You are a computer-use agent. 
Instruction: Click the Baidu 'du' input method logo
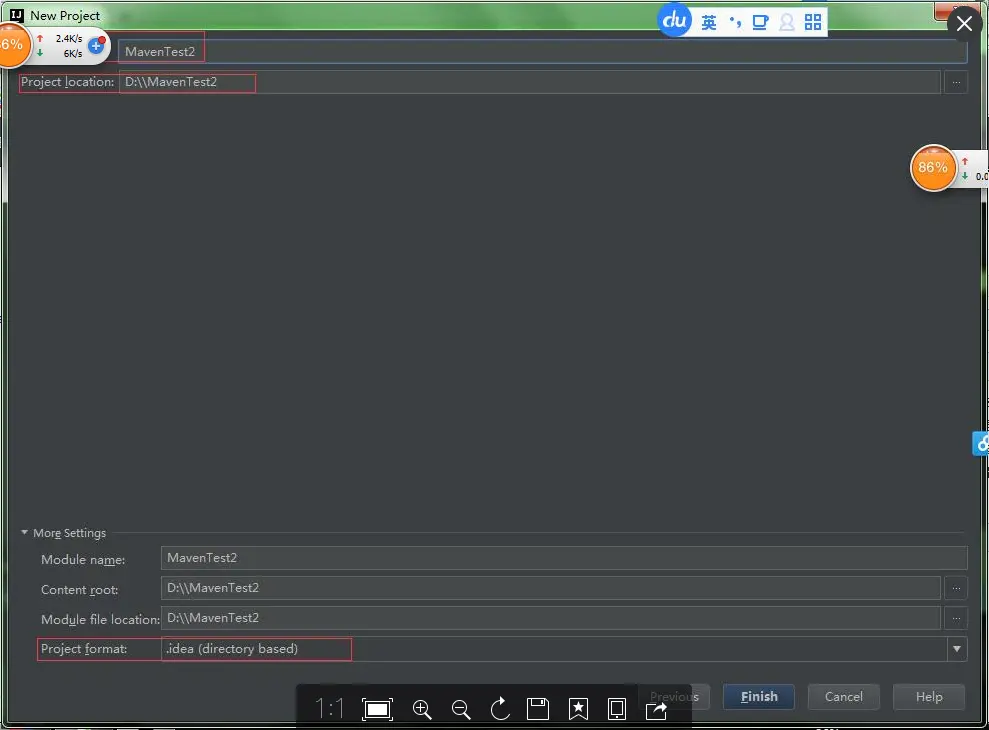point(674,21)
